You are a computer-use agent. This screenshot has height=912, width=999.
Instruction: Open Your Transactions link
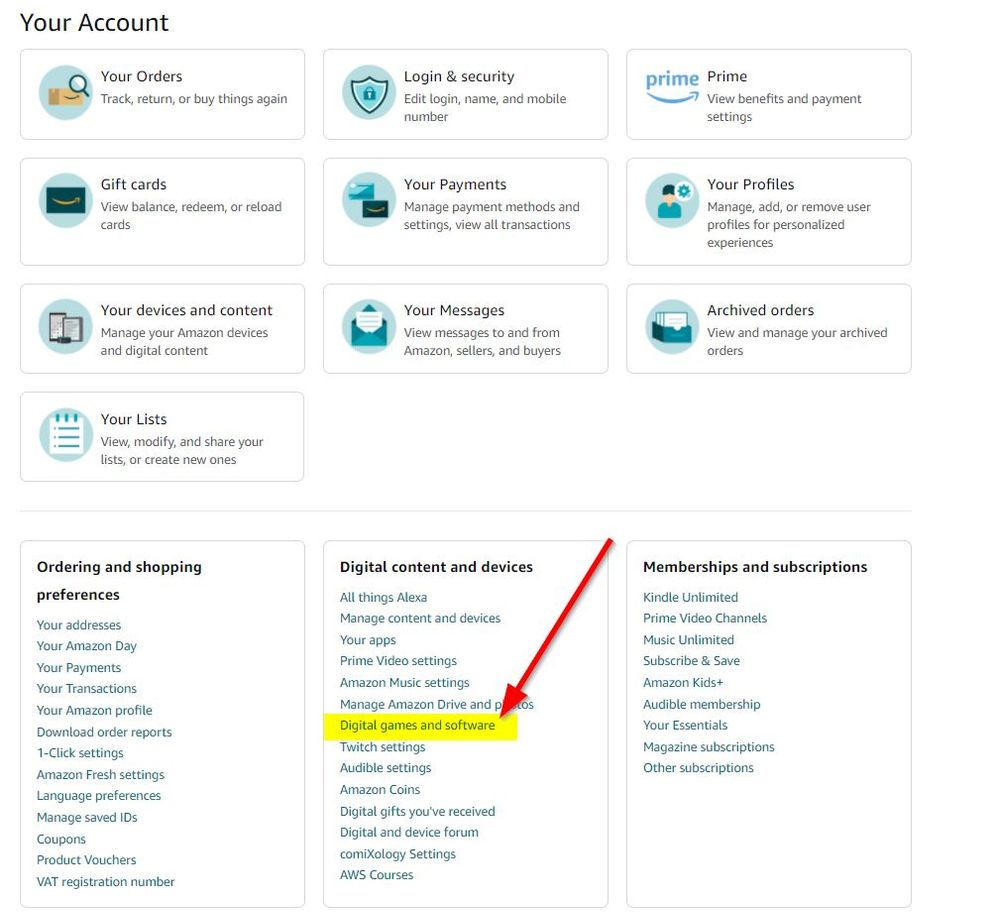click(87, 688)
